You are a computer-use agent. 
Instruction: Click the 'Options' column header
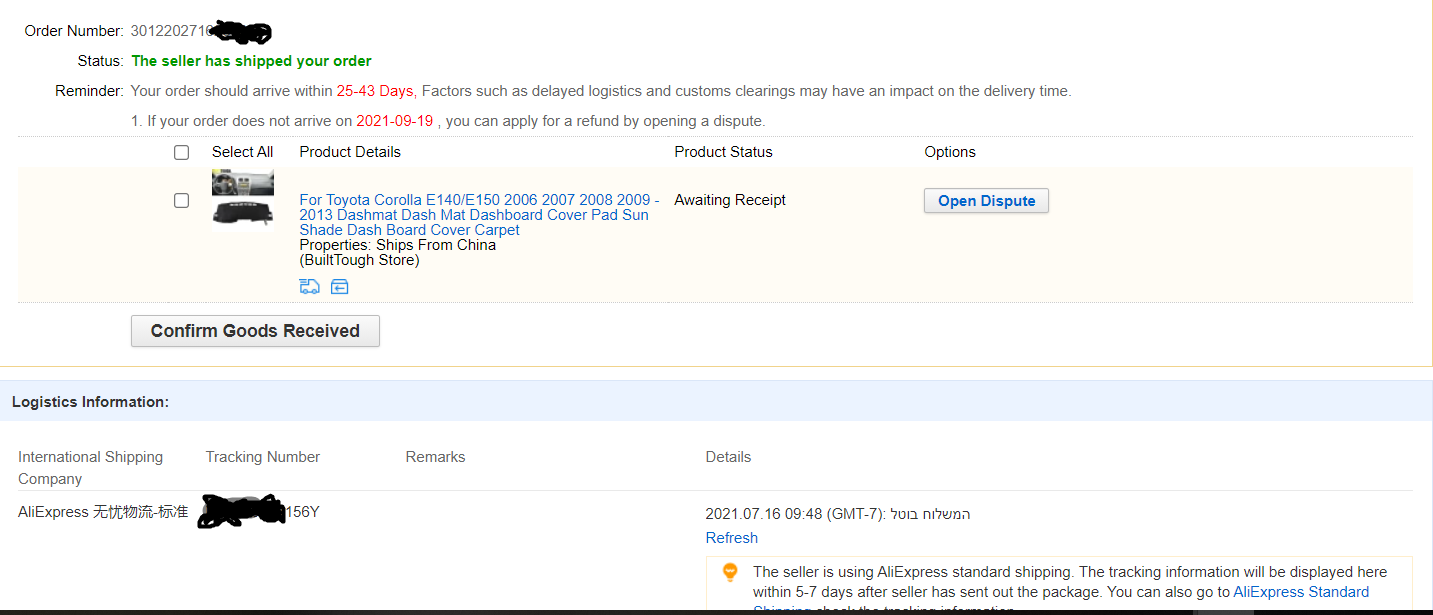pos(950,152)
